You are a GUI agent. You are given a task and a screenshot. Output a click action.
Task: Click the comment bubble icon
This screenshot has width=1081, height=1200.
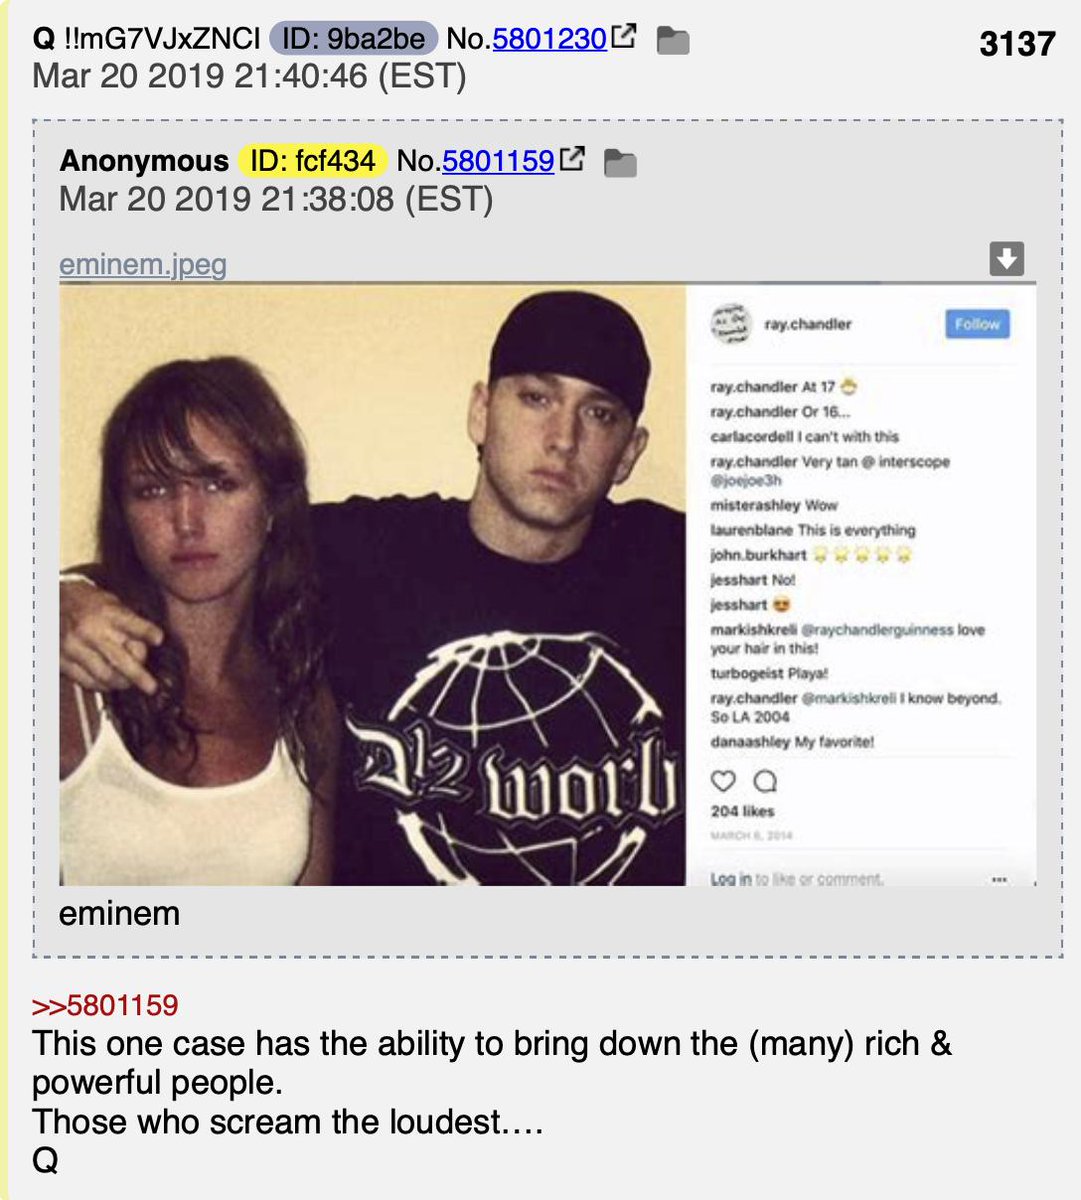(x=765, y=781)
